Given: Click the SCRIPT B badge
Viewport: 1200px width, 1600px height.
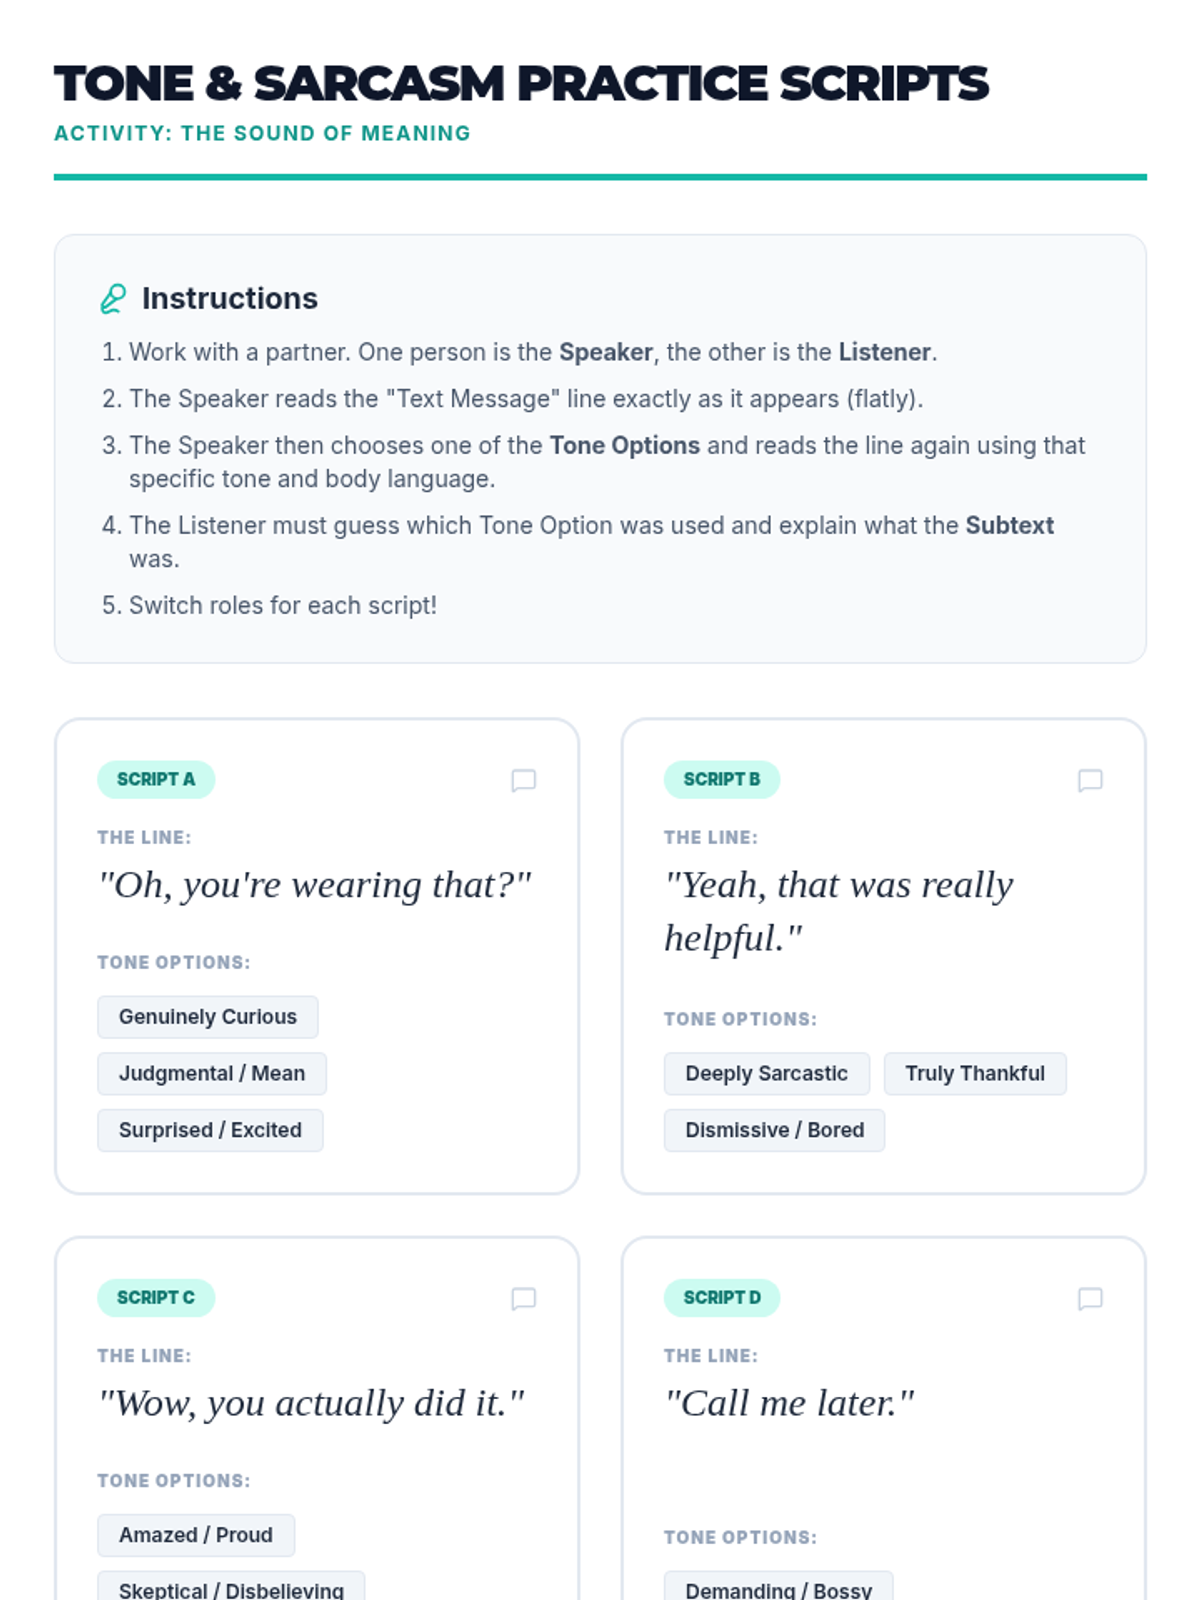Looking at the screenshot, I should [x=722, y=779].
